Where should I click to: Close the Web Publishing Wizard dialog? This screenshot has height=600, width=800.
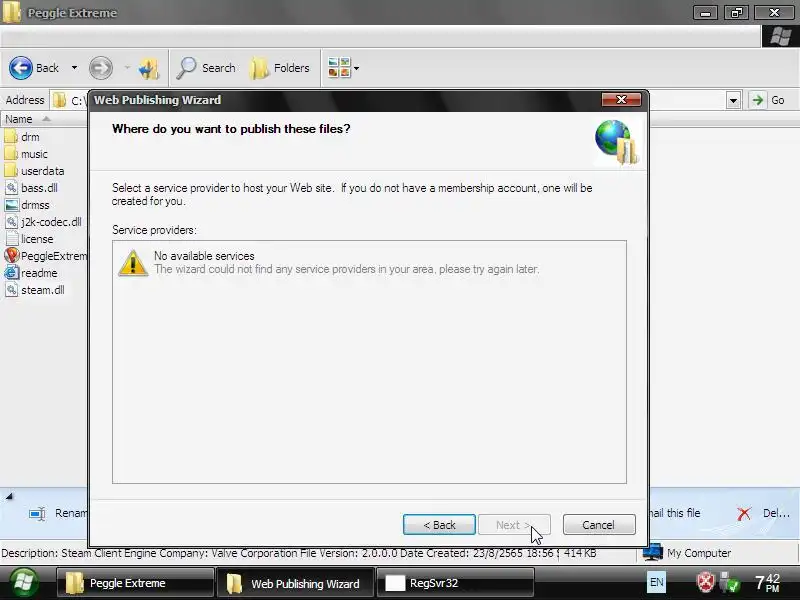pos(621,99)
